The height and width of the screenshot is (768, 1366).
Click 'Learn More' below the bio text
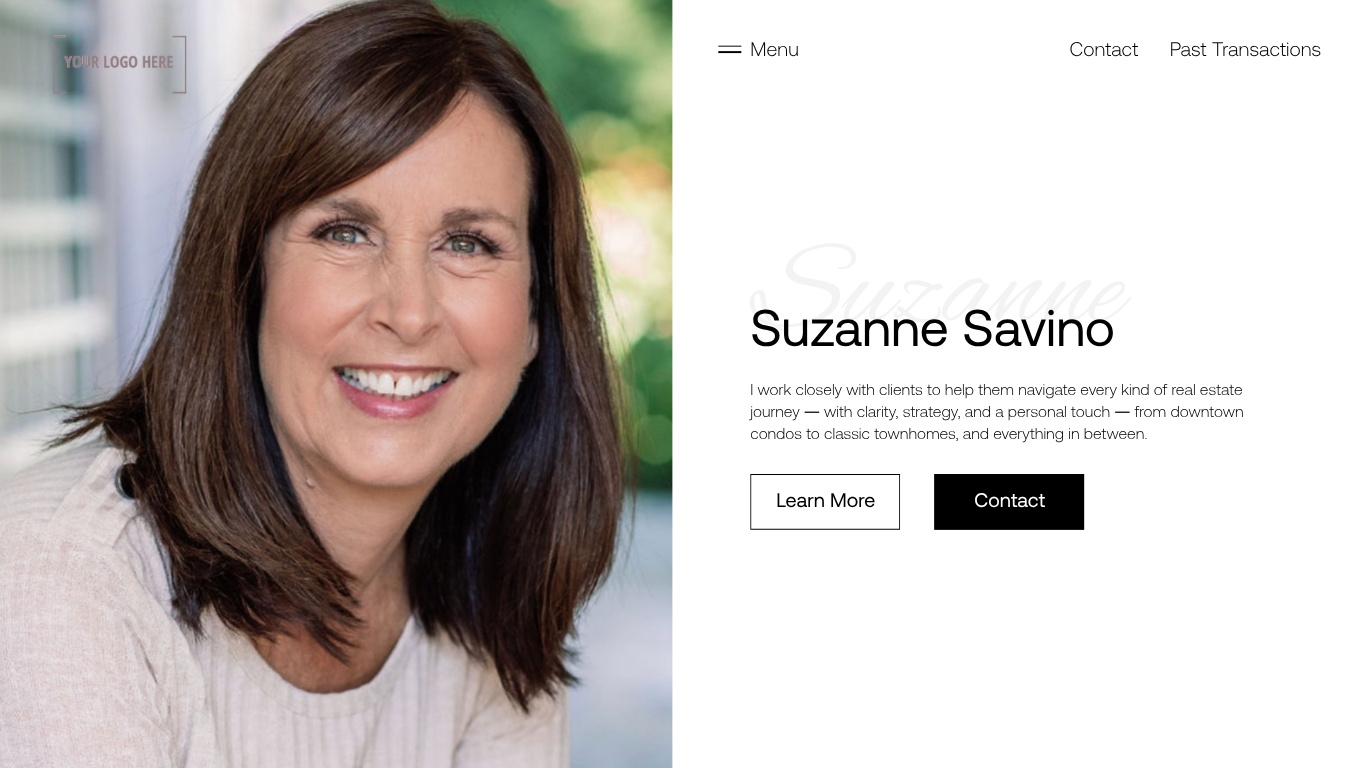825,501
